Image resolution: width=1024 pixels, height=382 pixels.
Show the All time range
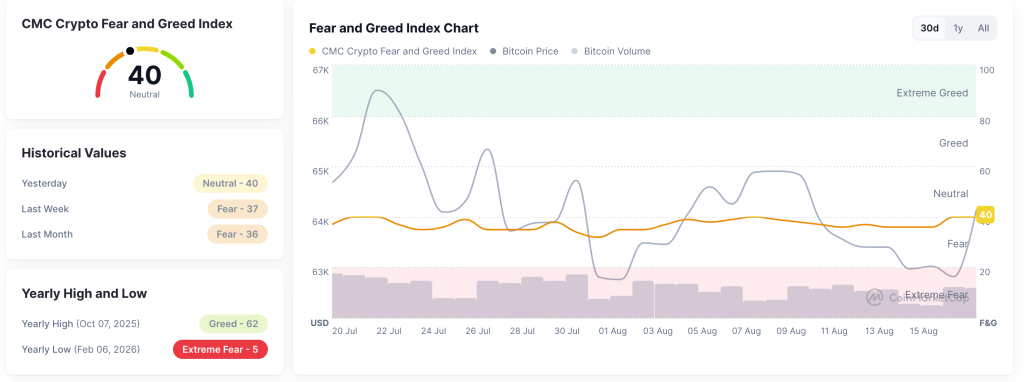coord(983,28)
